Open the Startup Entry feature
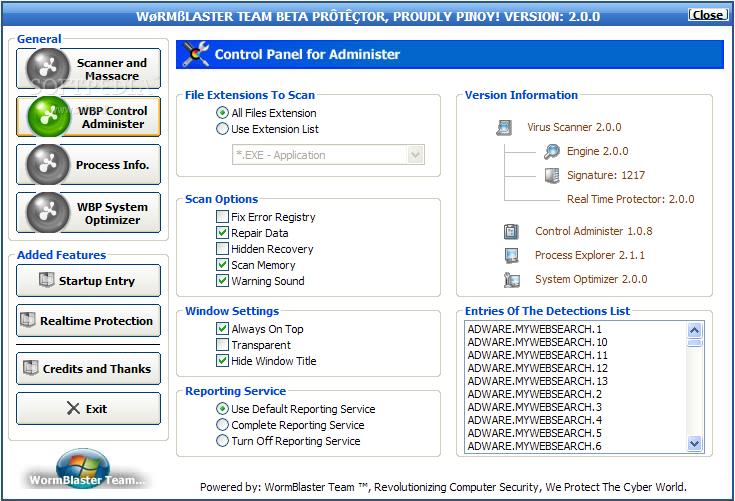 pyautogui.click(x=89, y=281)
